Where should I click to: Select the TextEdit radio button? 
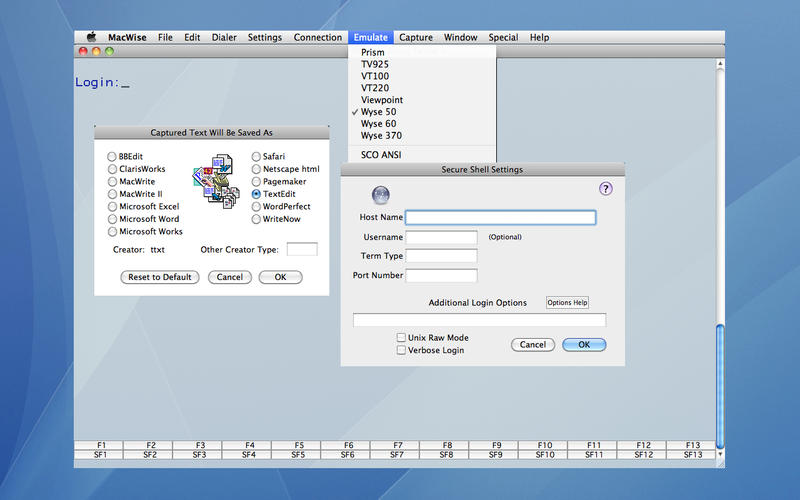tap(256, 194)
